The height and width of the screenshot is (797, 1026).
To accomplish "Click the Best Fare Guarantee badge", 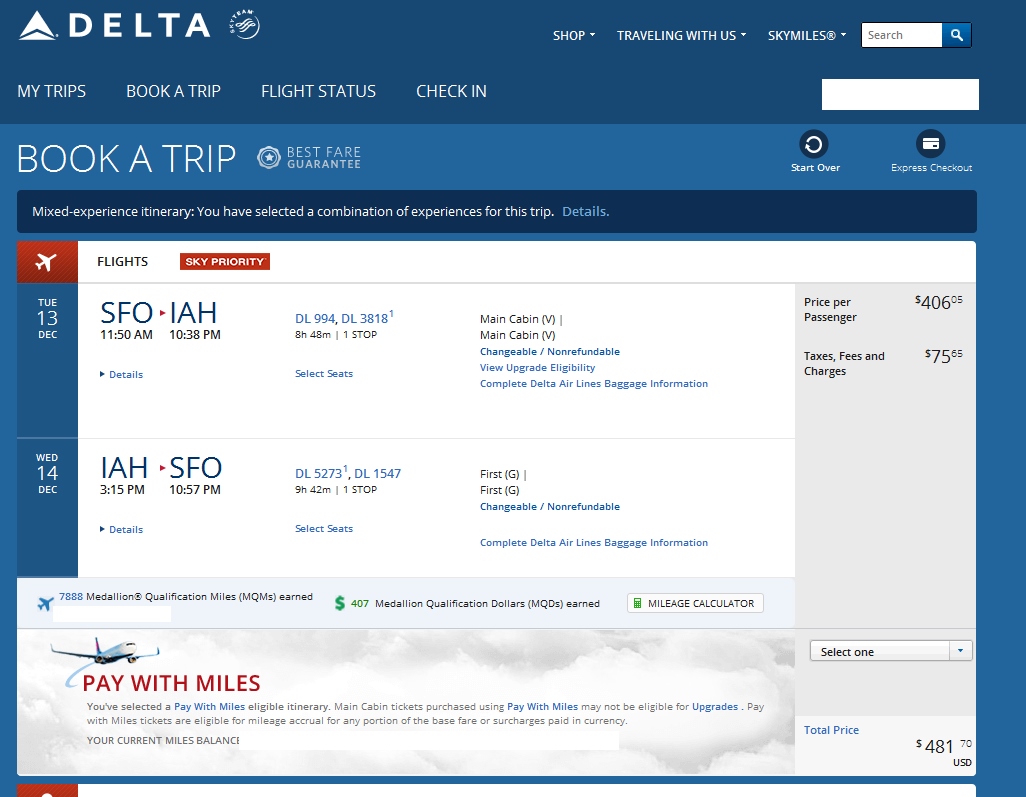I will point(309,158).
